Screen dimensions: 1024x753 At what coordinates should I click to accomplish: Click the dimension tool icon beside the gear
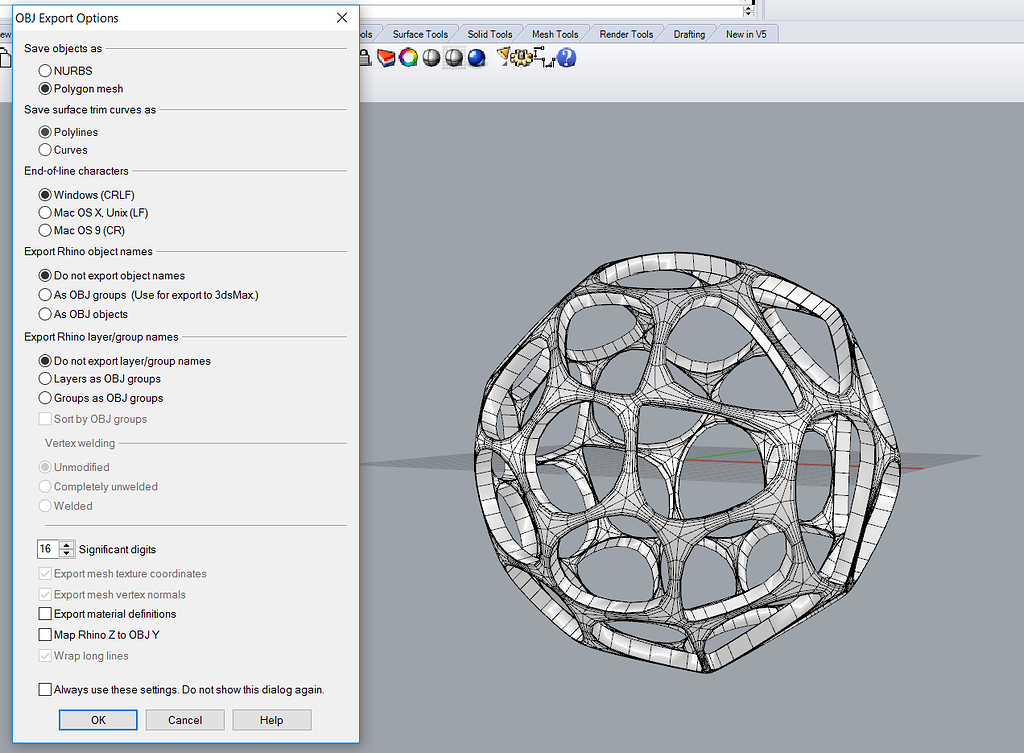[x=545, y=57]
